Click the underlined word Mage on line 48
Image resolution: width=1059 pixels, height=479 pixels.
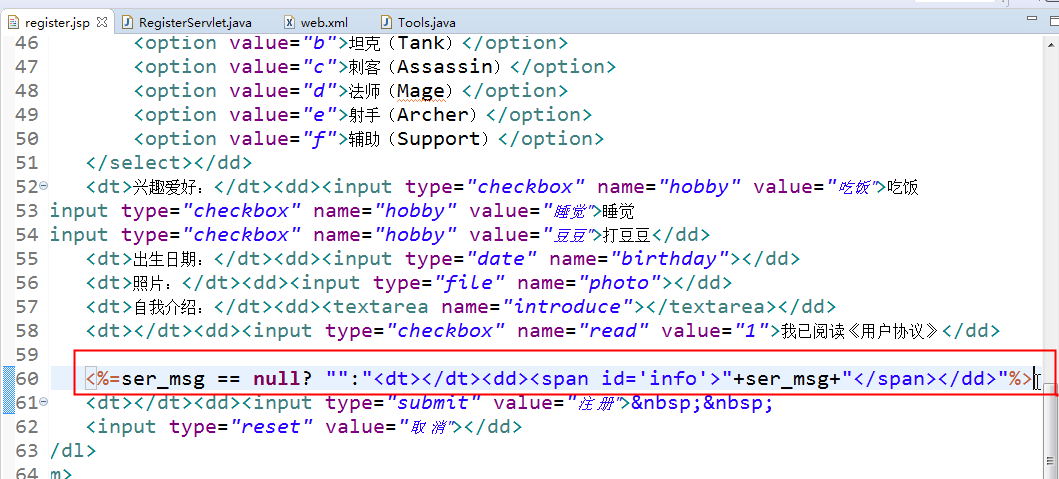click(x=421, y=91)
